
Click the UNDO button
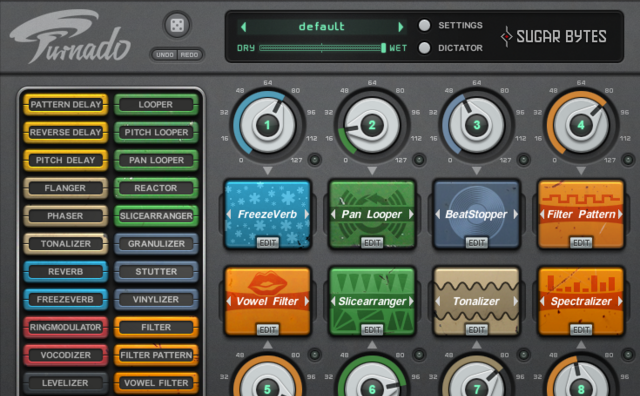(165, 55)
